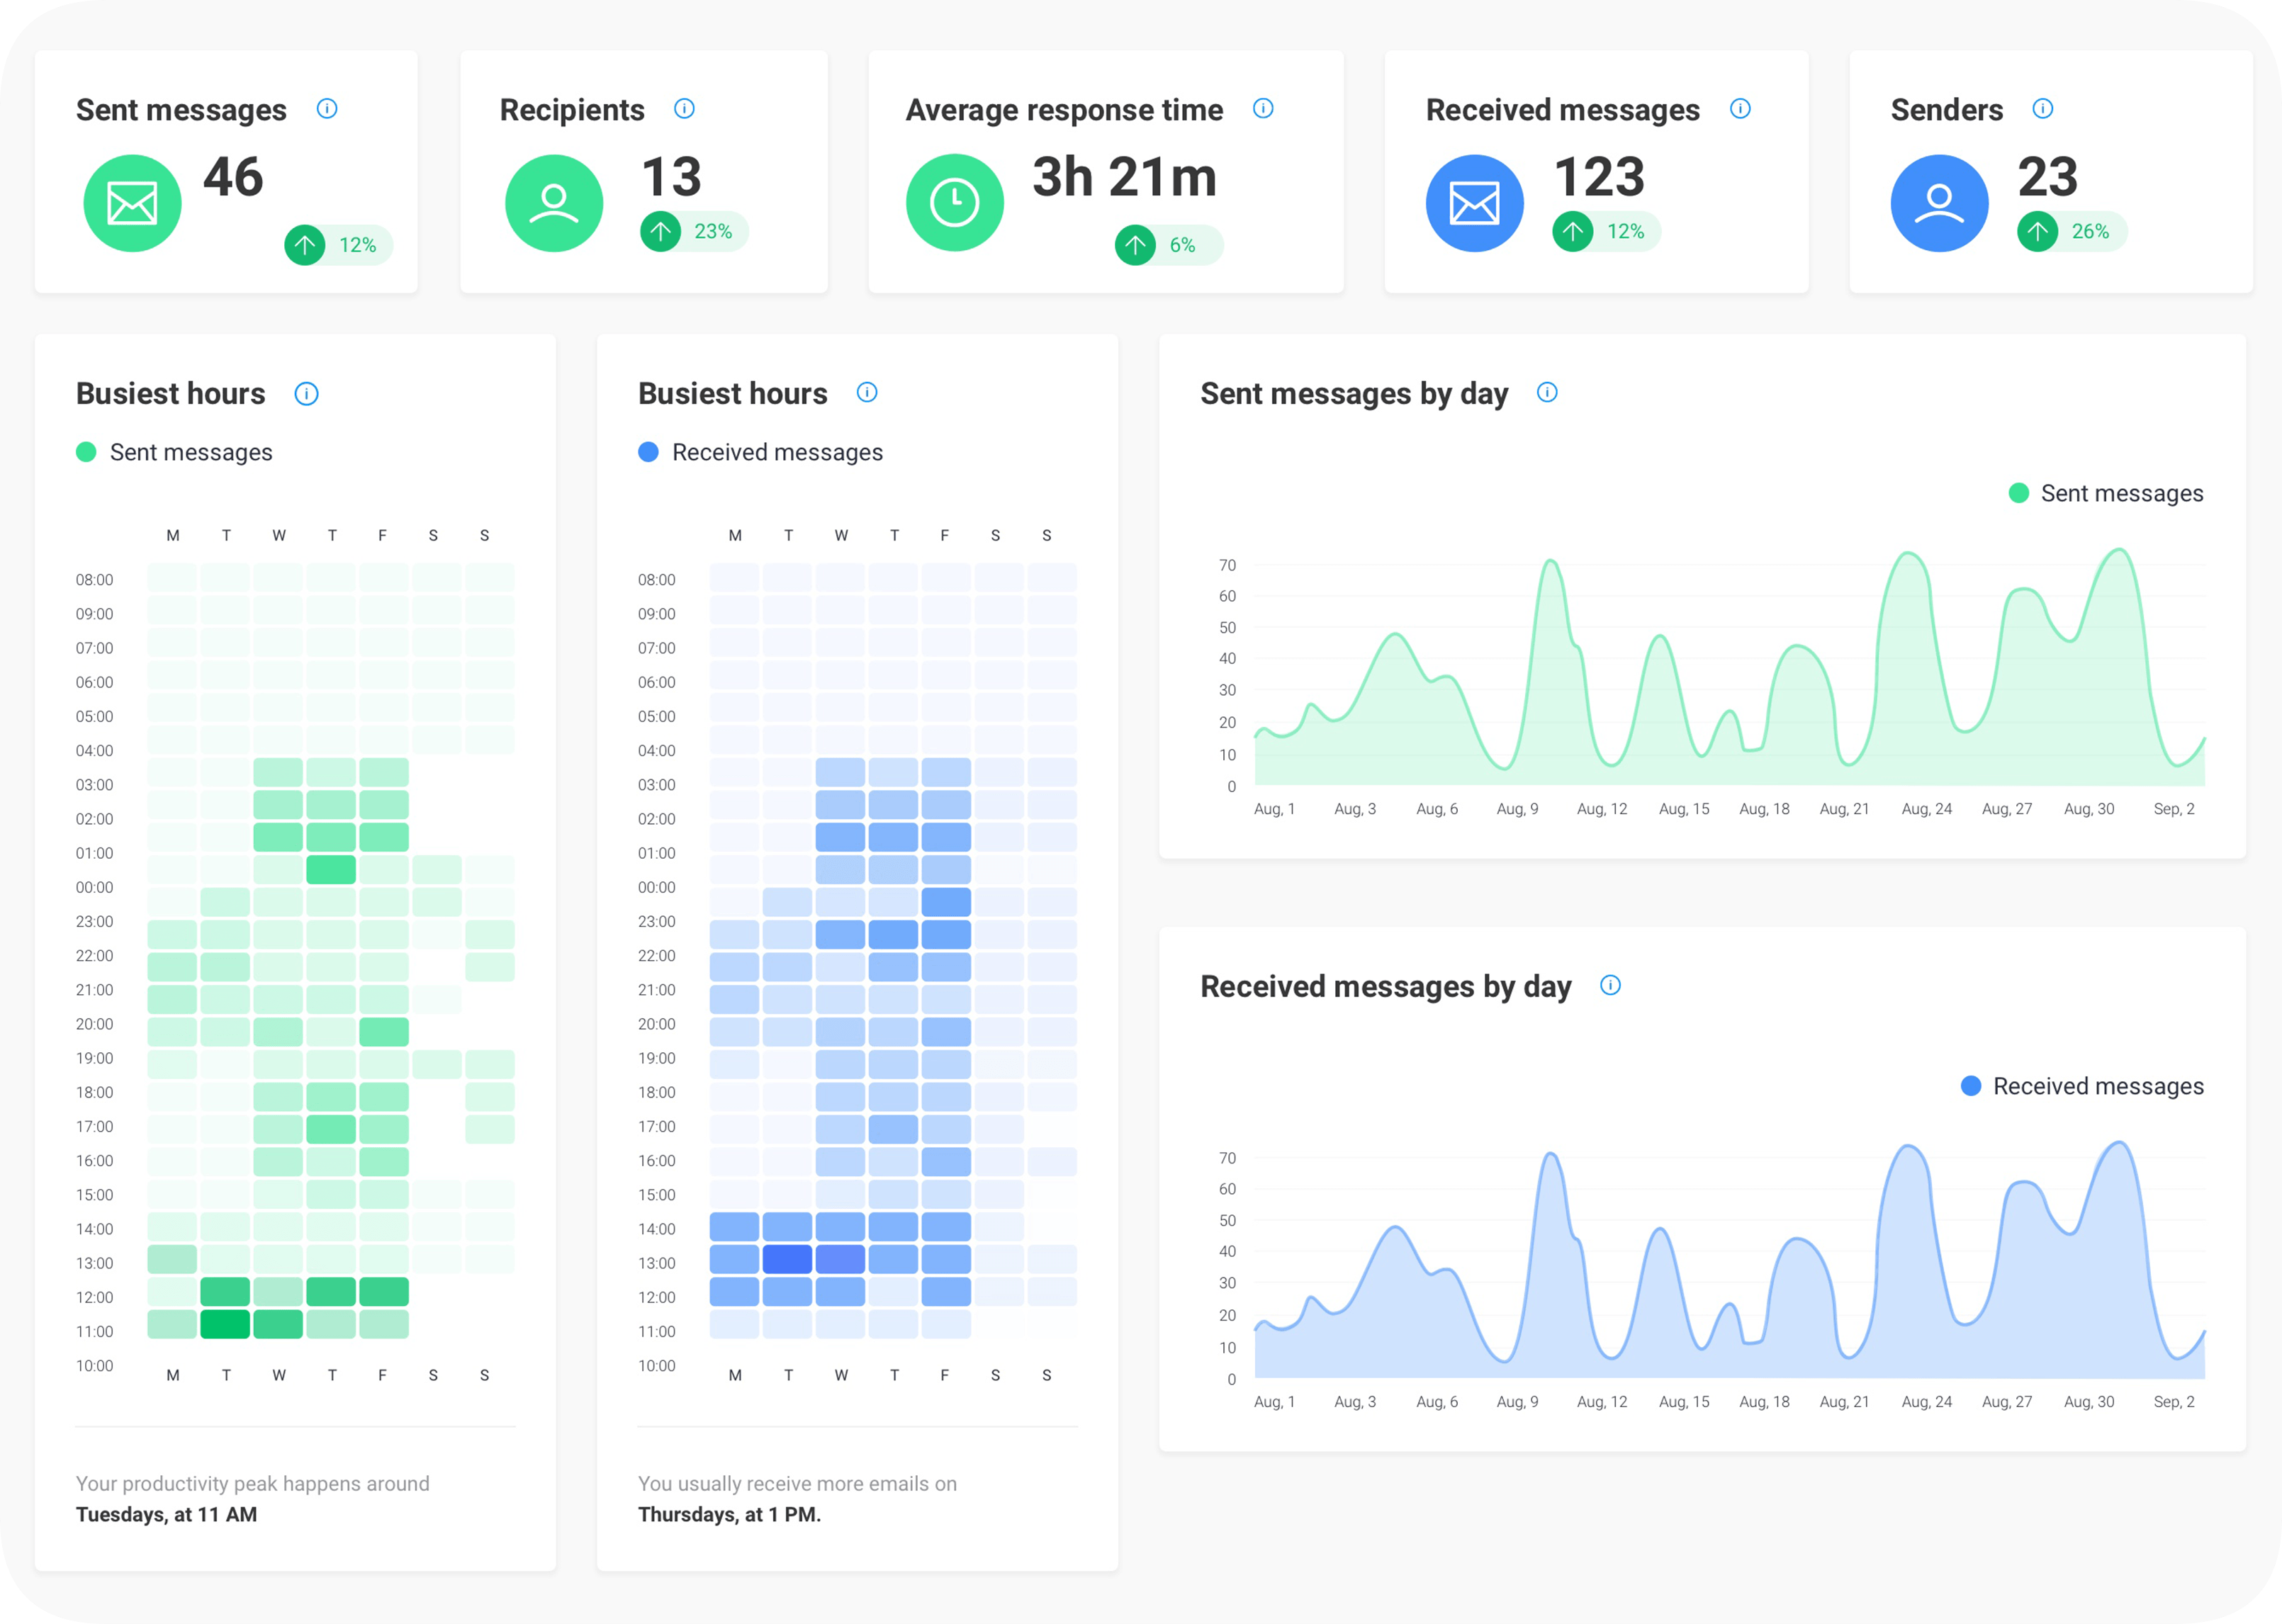Click Aug, 24 label on sent chart axis
The height and width of the screenshot is (1624, 2282).
(x=1926, y=808)
